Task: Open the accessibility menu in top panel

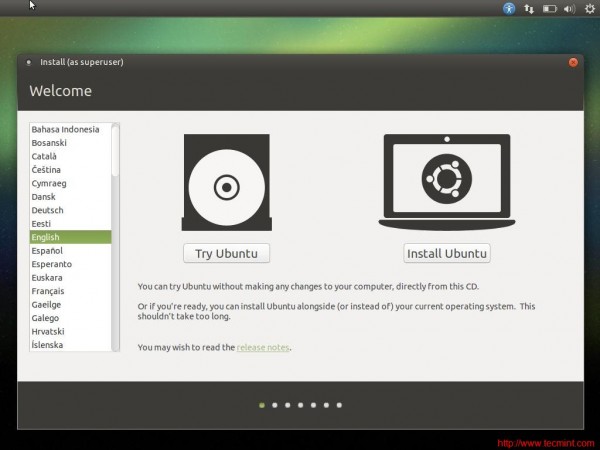Action: pyautogui.click(x=509, y=8)
